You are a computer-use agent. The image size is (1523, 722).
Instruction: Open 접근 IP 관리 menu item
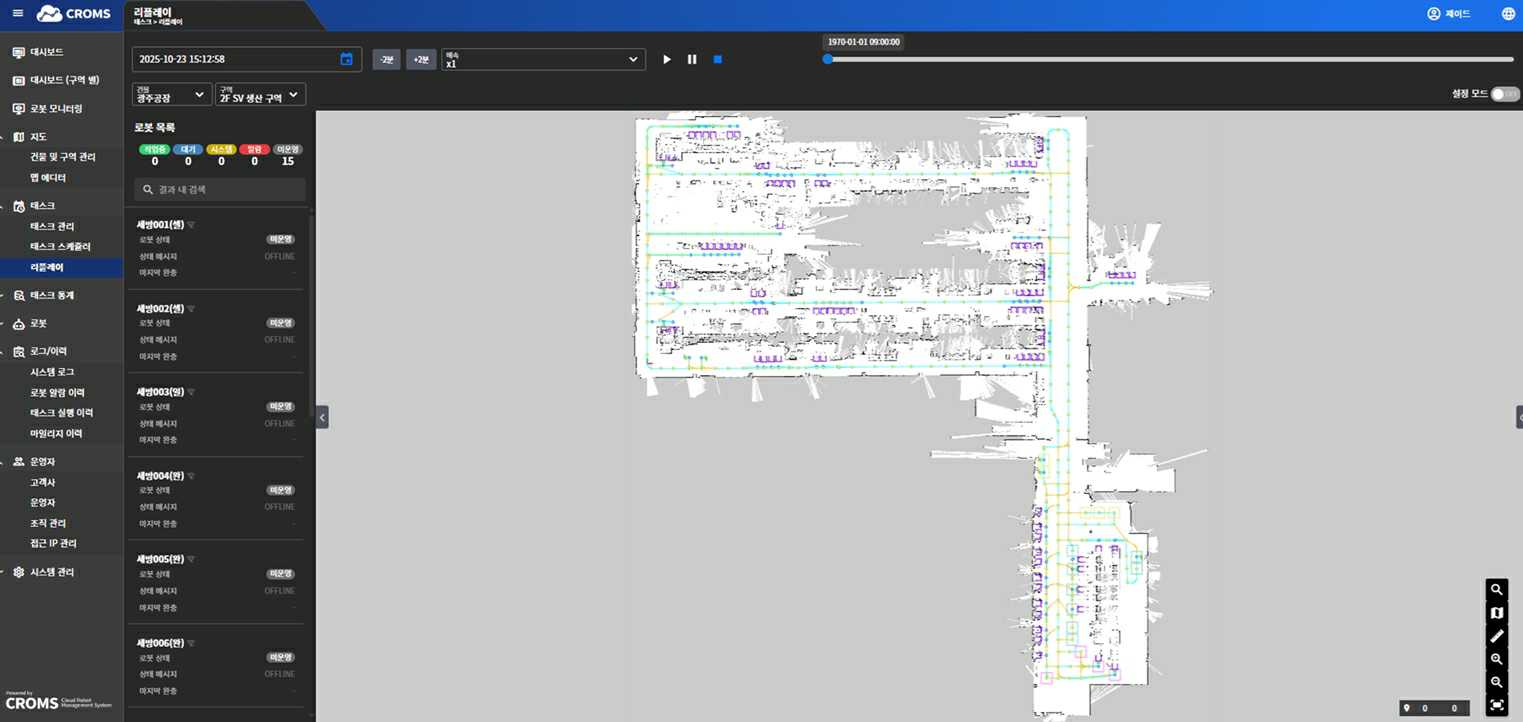[53, 544]
